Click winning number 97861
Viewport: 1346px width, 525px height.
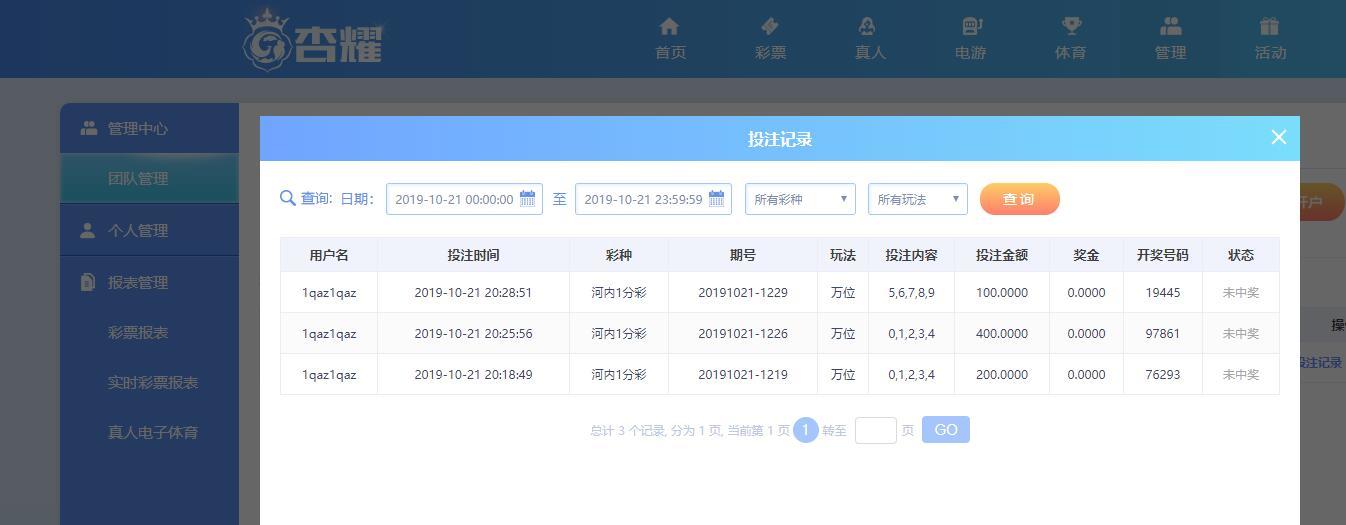coord(1163,334)
